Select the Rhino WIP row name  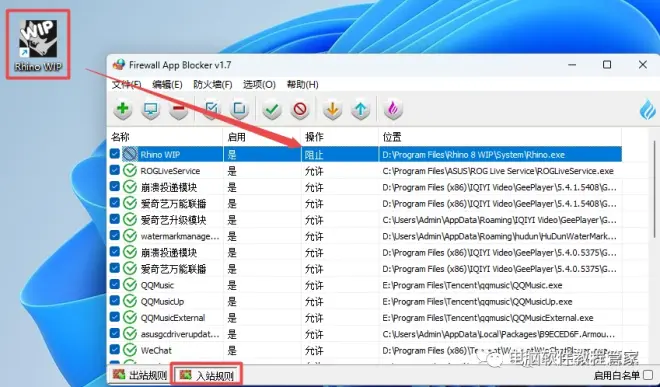[160, 155]
